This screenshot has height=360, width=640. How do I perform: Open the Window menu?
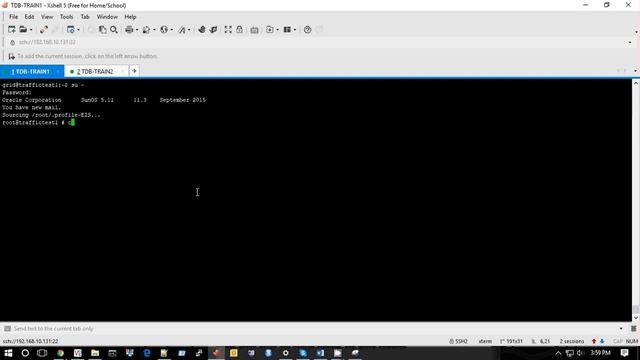pos(107,17)
